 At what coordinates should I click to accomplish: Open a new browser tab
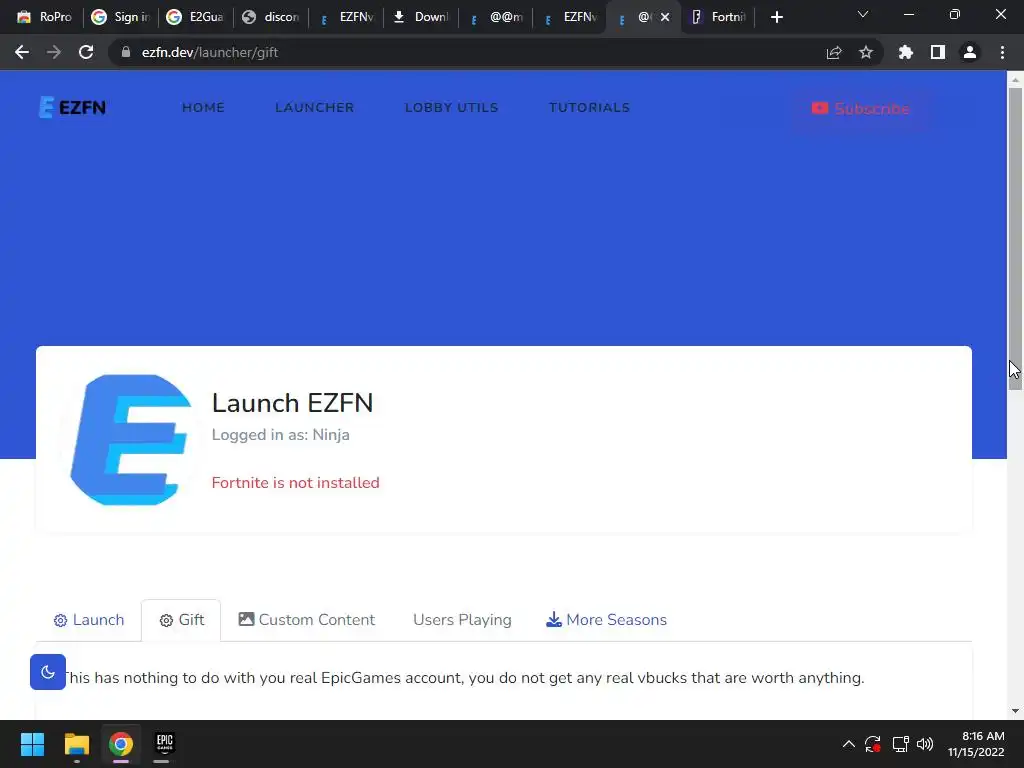point(776,17)
